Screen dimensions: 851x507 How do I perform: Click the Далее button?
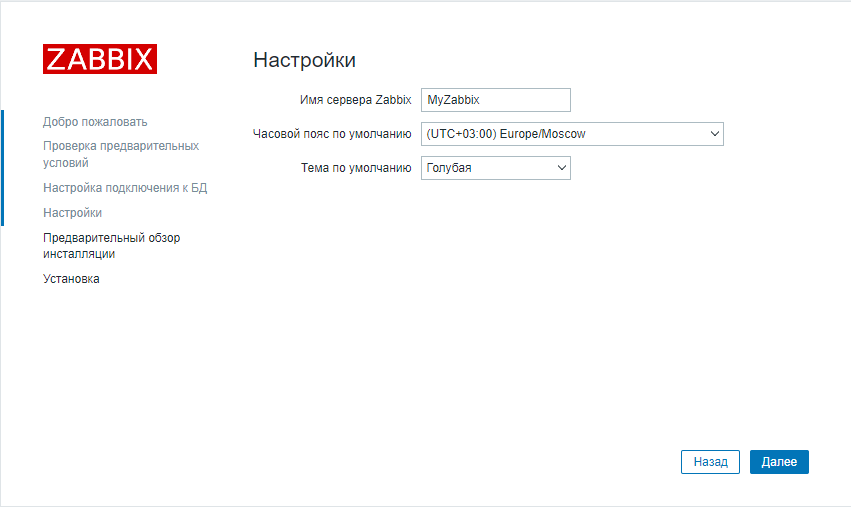(x=779, y=462)
